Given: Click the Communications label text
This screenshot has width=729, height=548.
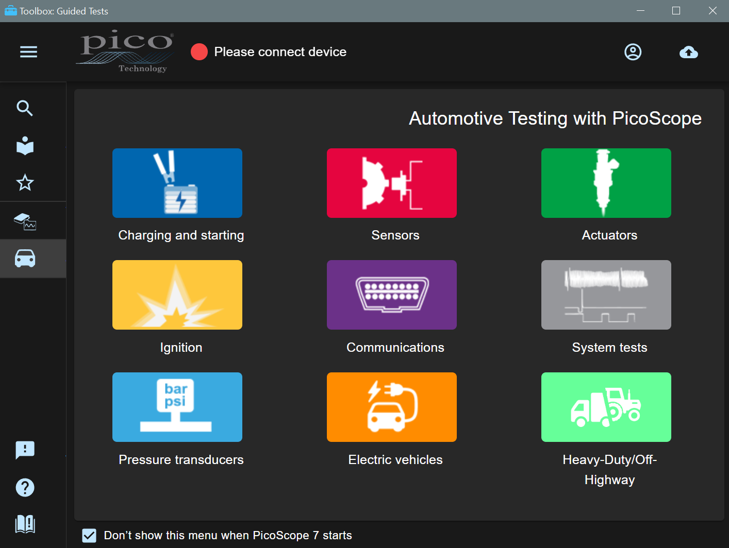Looking at the screenshot, I should (395, 348).
